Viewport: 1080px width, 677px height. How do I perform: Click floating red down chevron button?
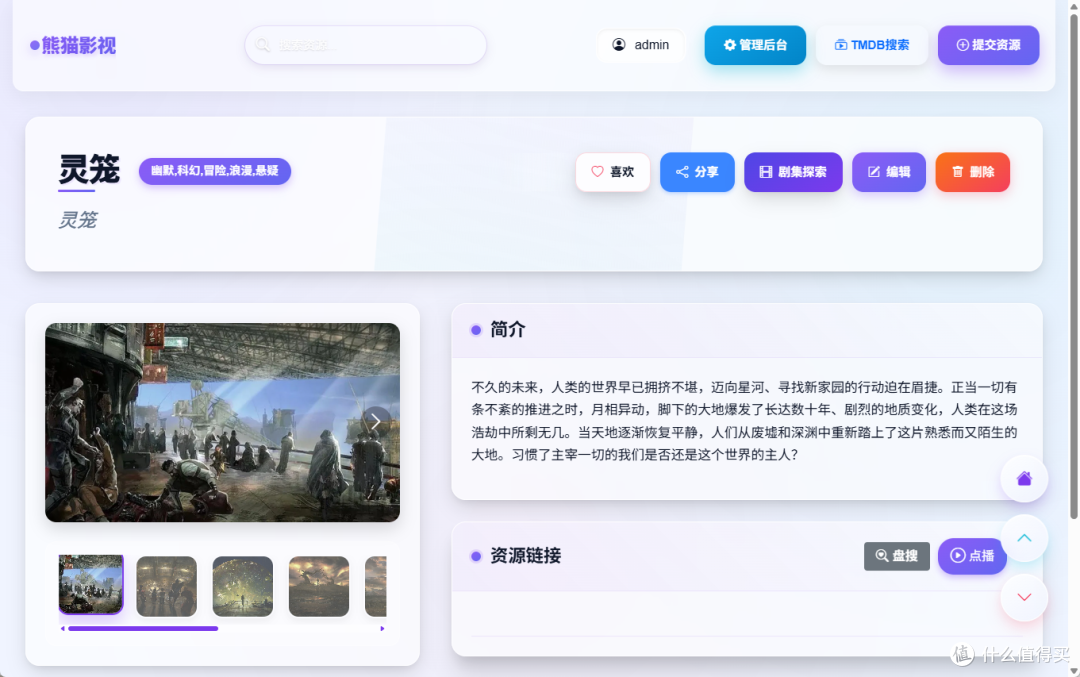tap(1024, 597)
